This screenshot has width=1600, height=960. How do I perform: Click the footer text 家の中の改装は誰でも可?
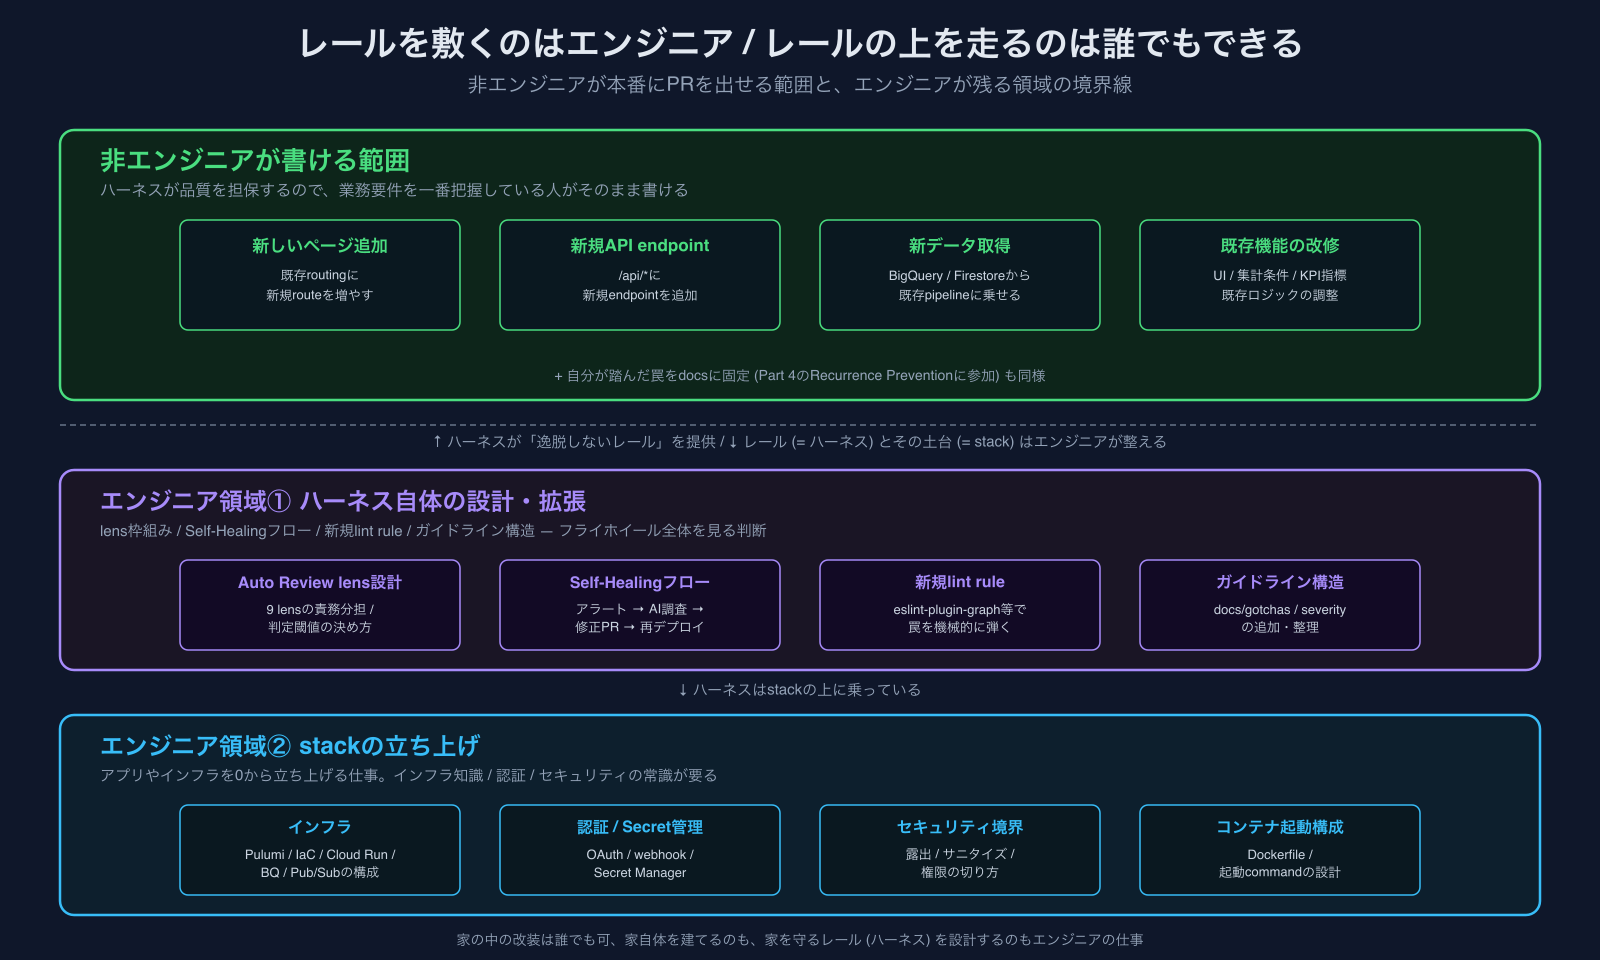pos(800,940)
